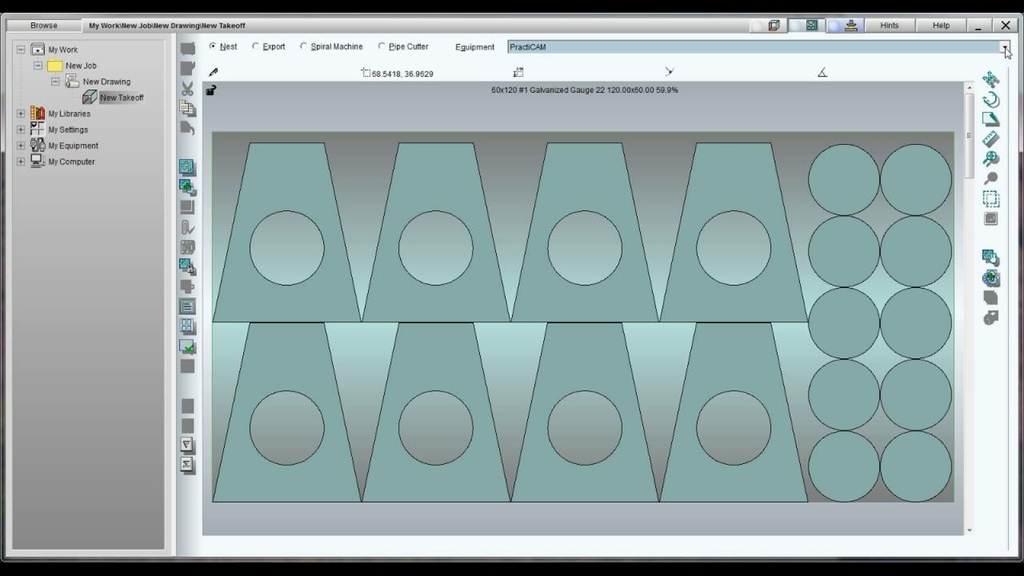
Task: Click the dashed Selection box tool
Action: (991, 198)
